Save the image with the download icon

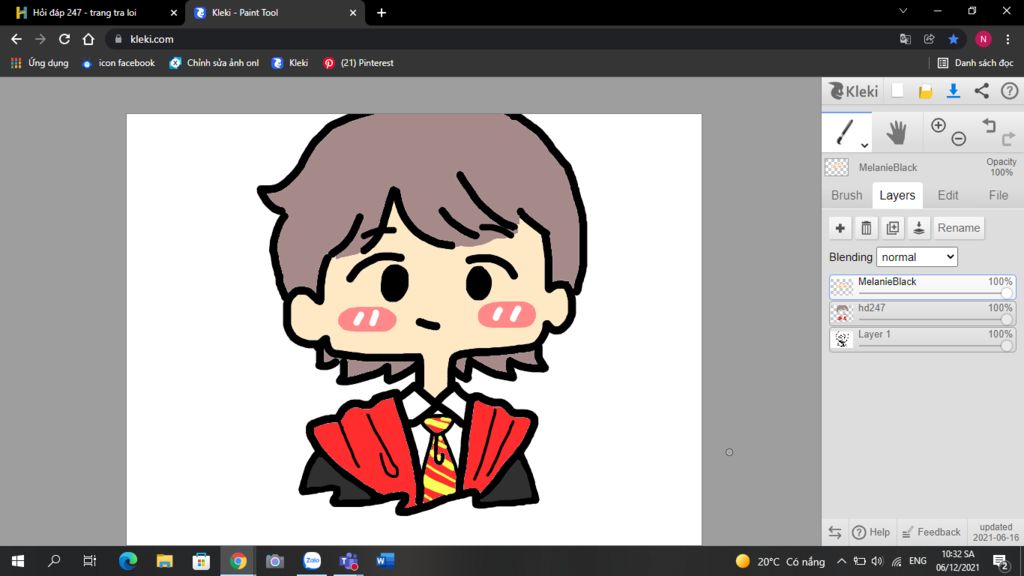[x=953, y=91]
